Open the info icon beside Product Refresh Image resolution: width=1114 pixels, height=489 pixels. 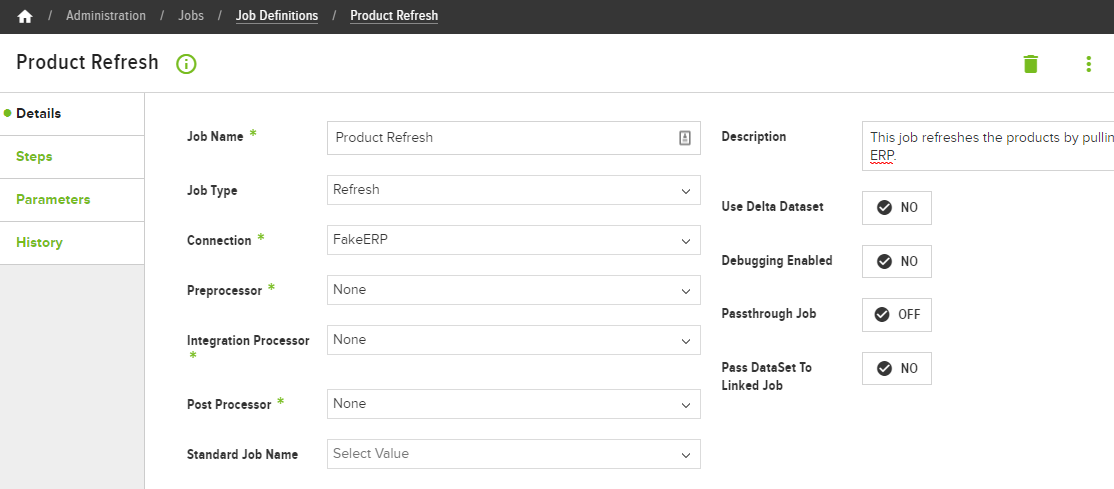pyautogui.click(x=186, y=64)
